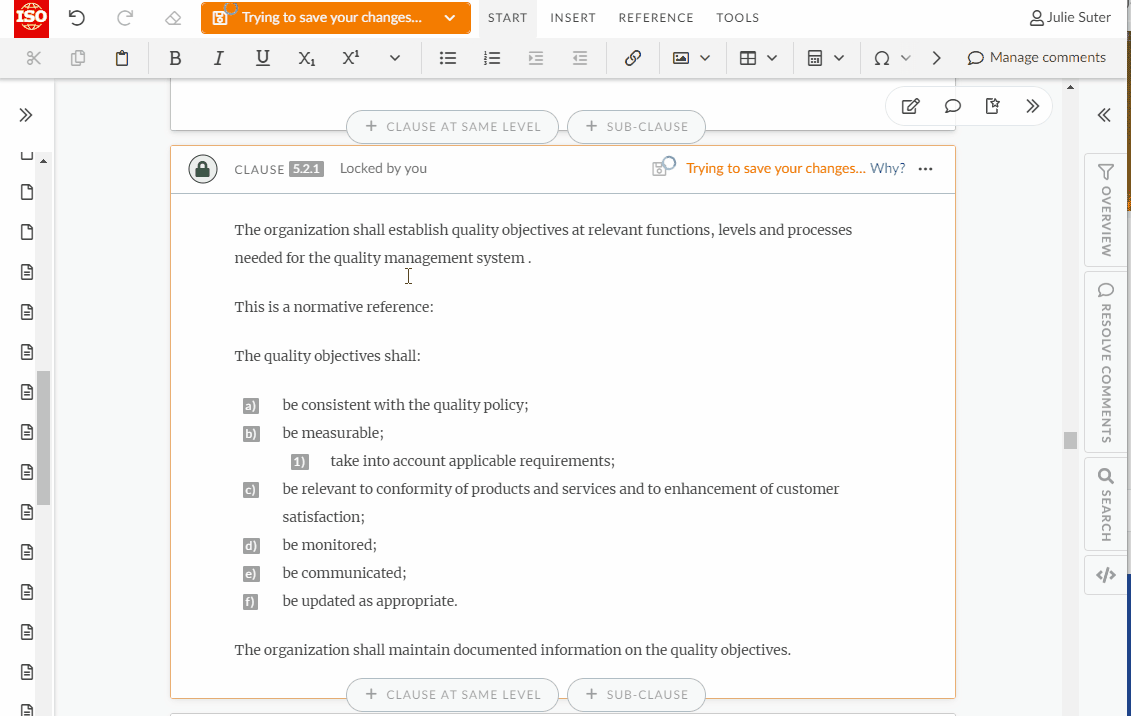Clear formatting with the eraser icon

(173, 18)
